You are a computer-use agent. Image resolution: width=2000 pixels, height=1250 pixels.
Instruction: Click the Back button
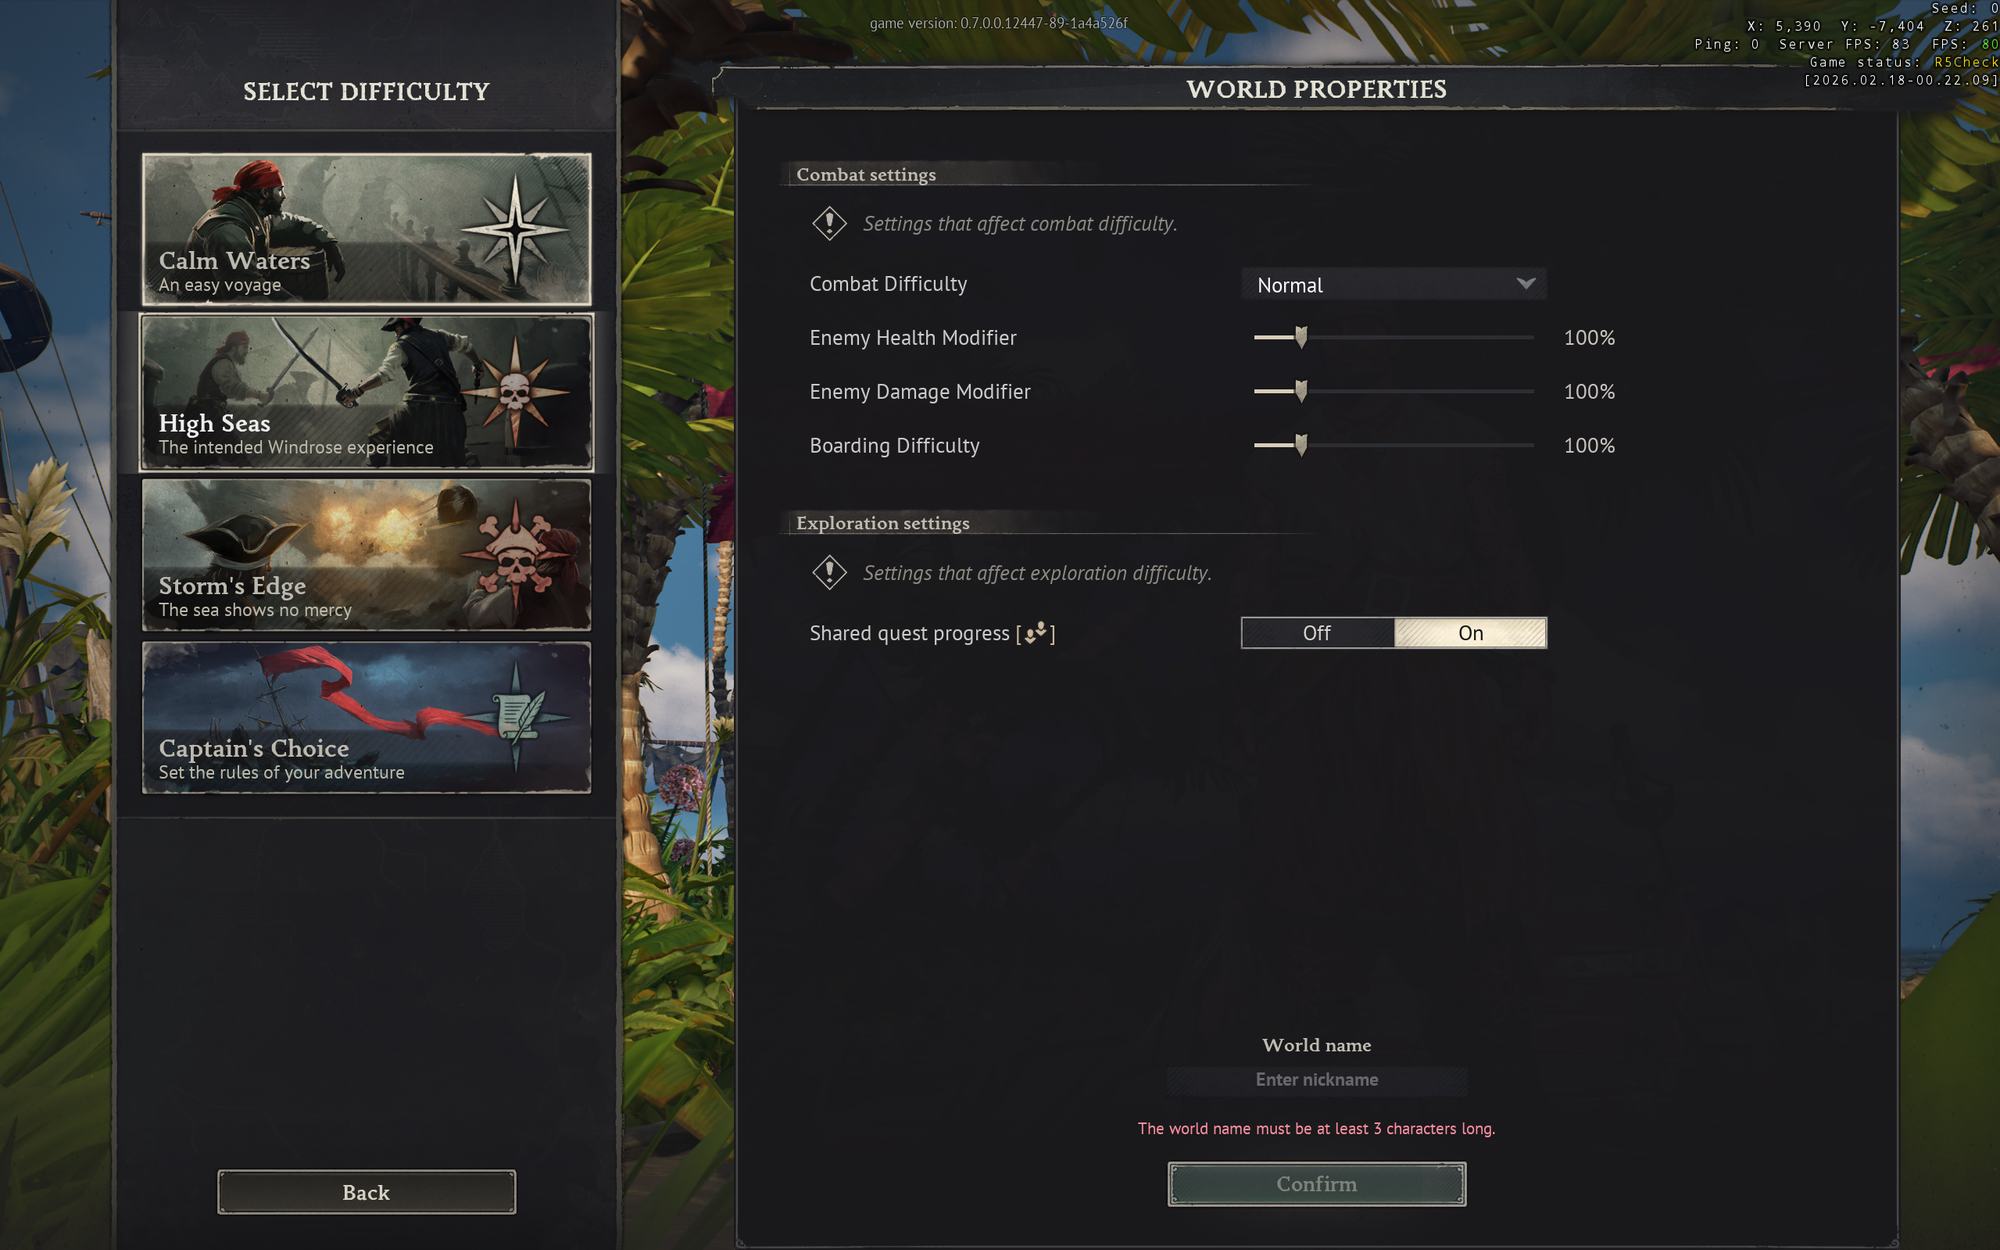click(x=367, y=1192)
